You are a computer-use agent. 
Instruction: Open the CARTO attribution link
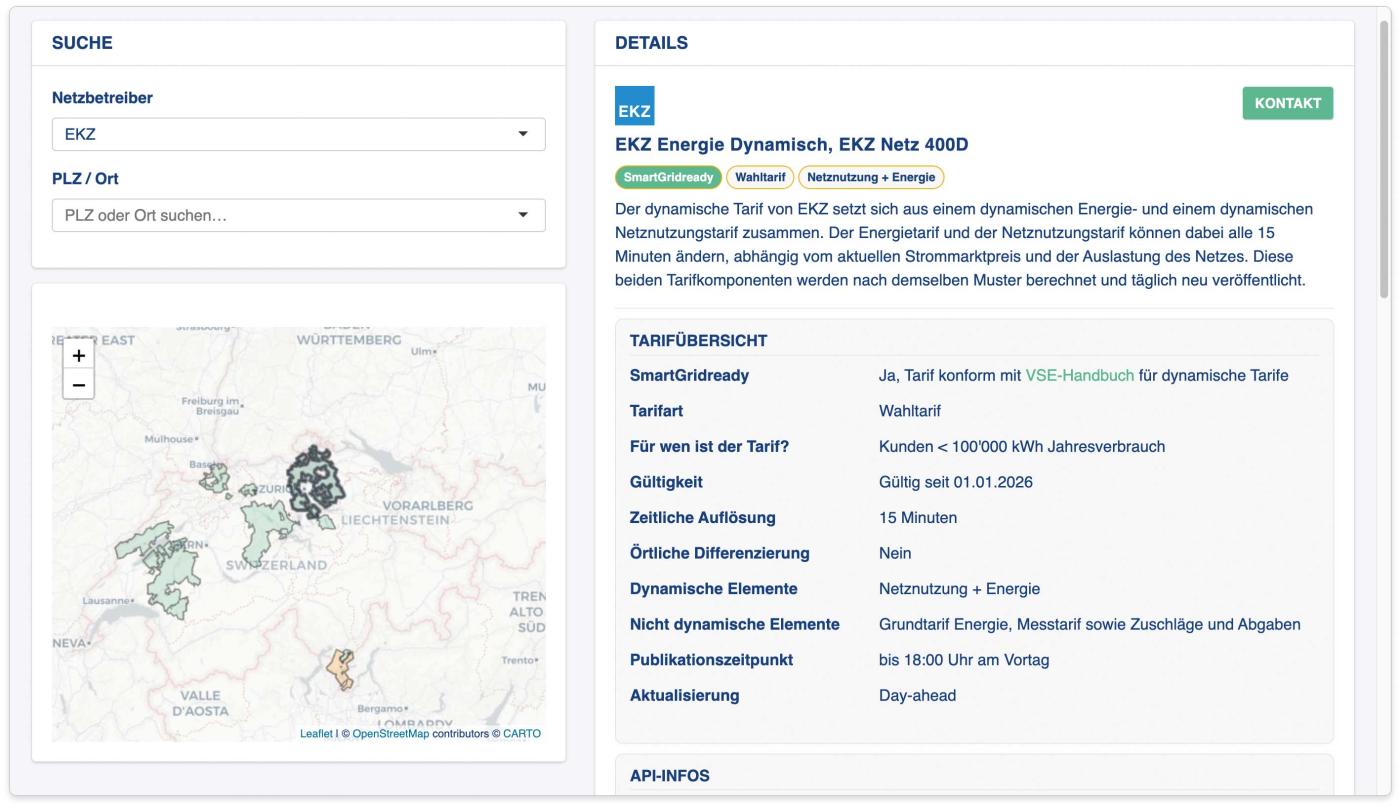click(x=522, y=733)
